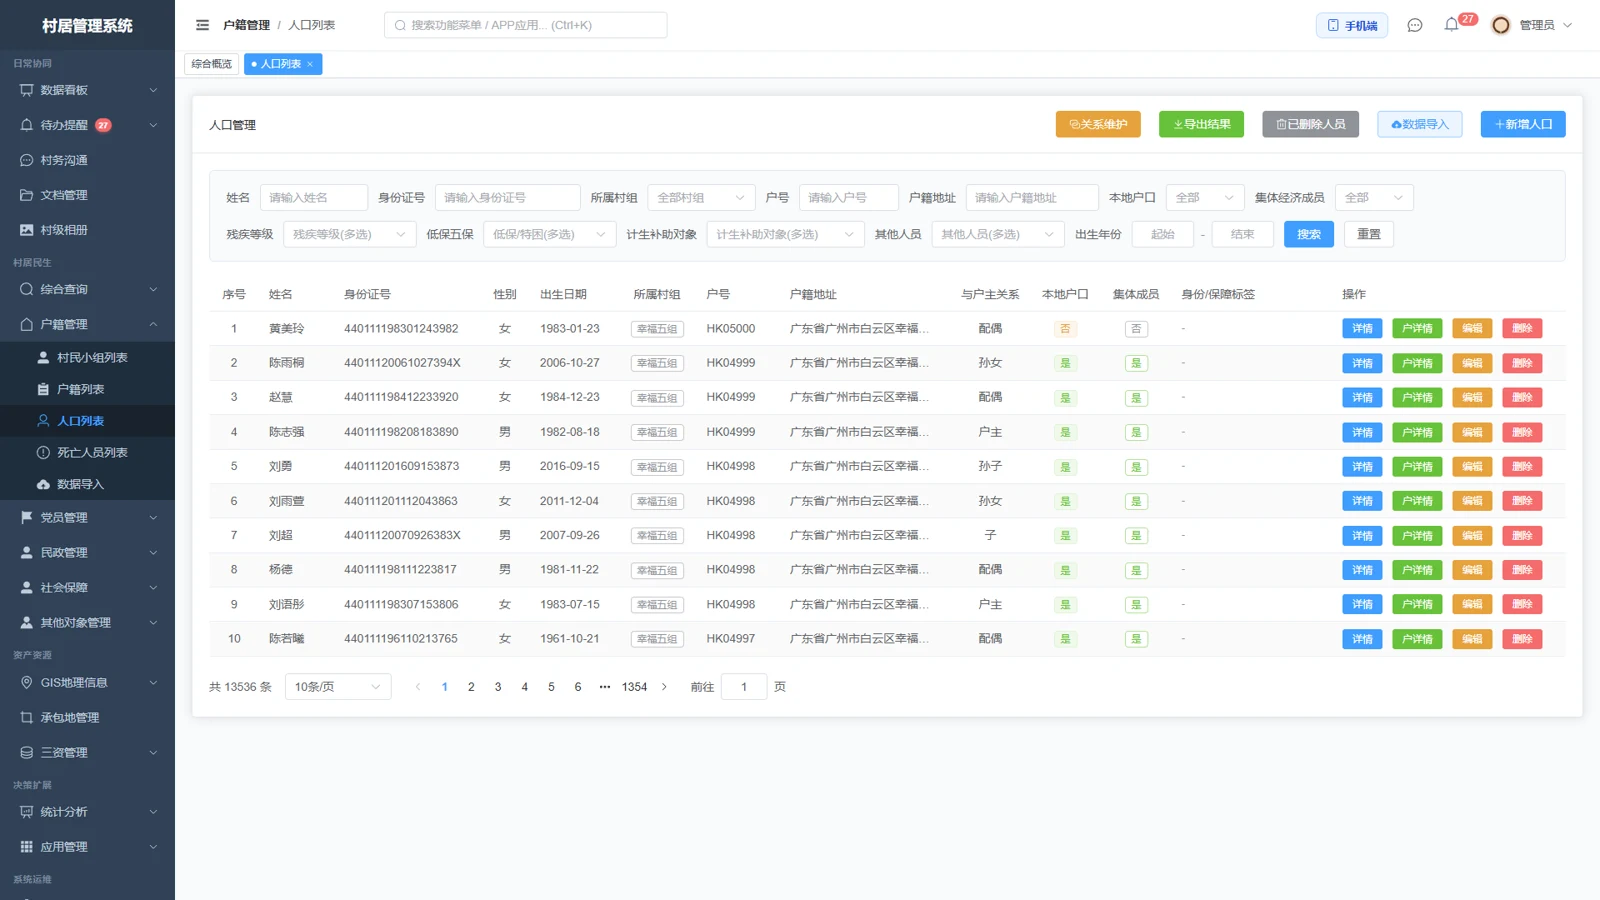The image size is (1600, 900).
Task: Click the blue 搜索 button
Action: pyautogui.click(x=1309, y=234)
